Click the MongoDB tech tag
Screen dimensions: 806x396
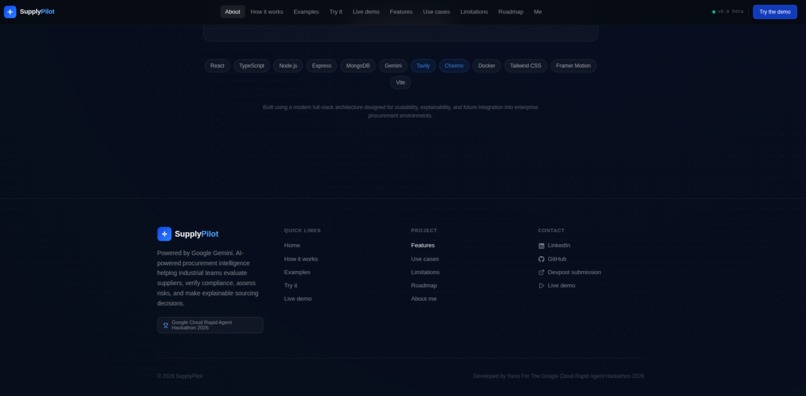pyautogui.click(x=358, y=66)
